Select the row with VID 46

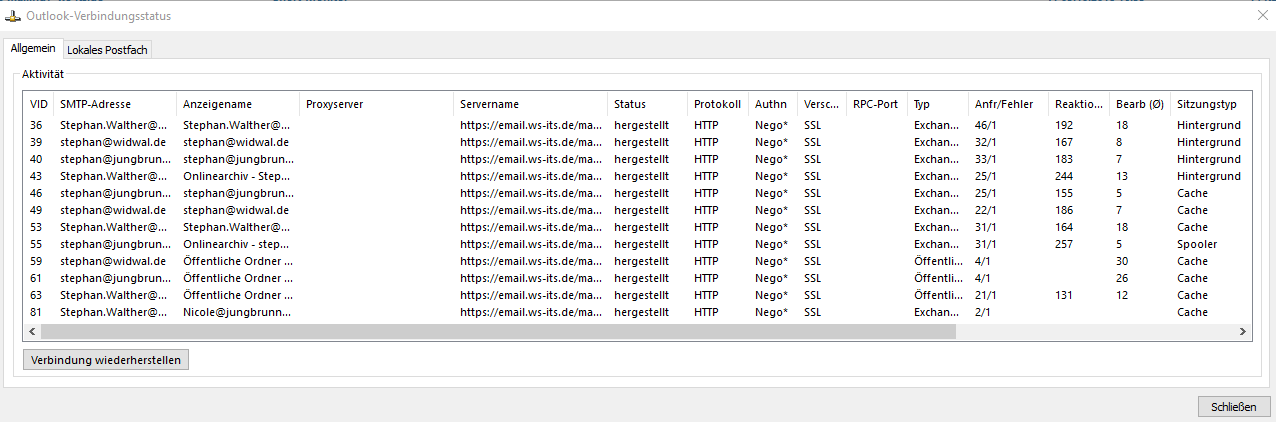coord(638,194)
